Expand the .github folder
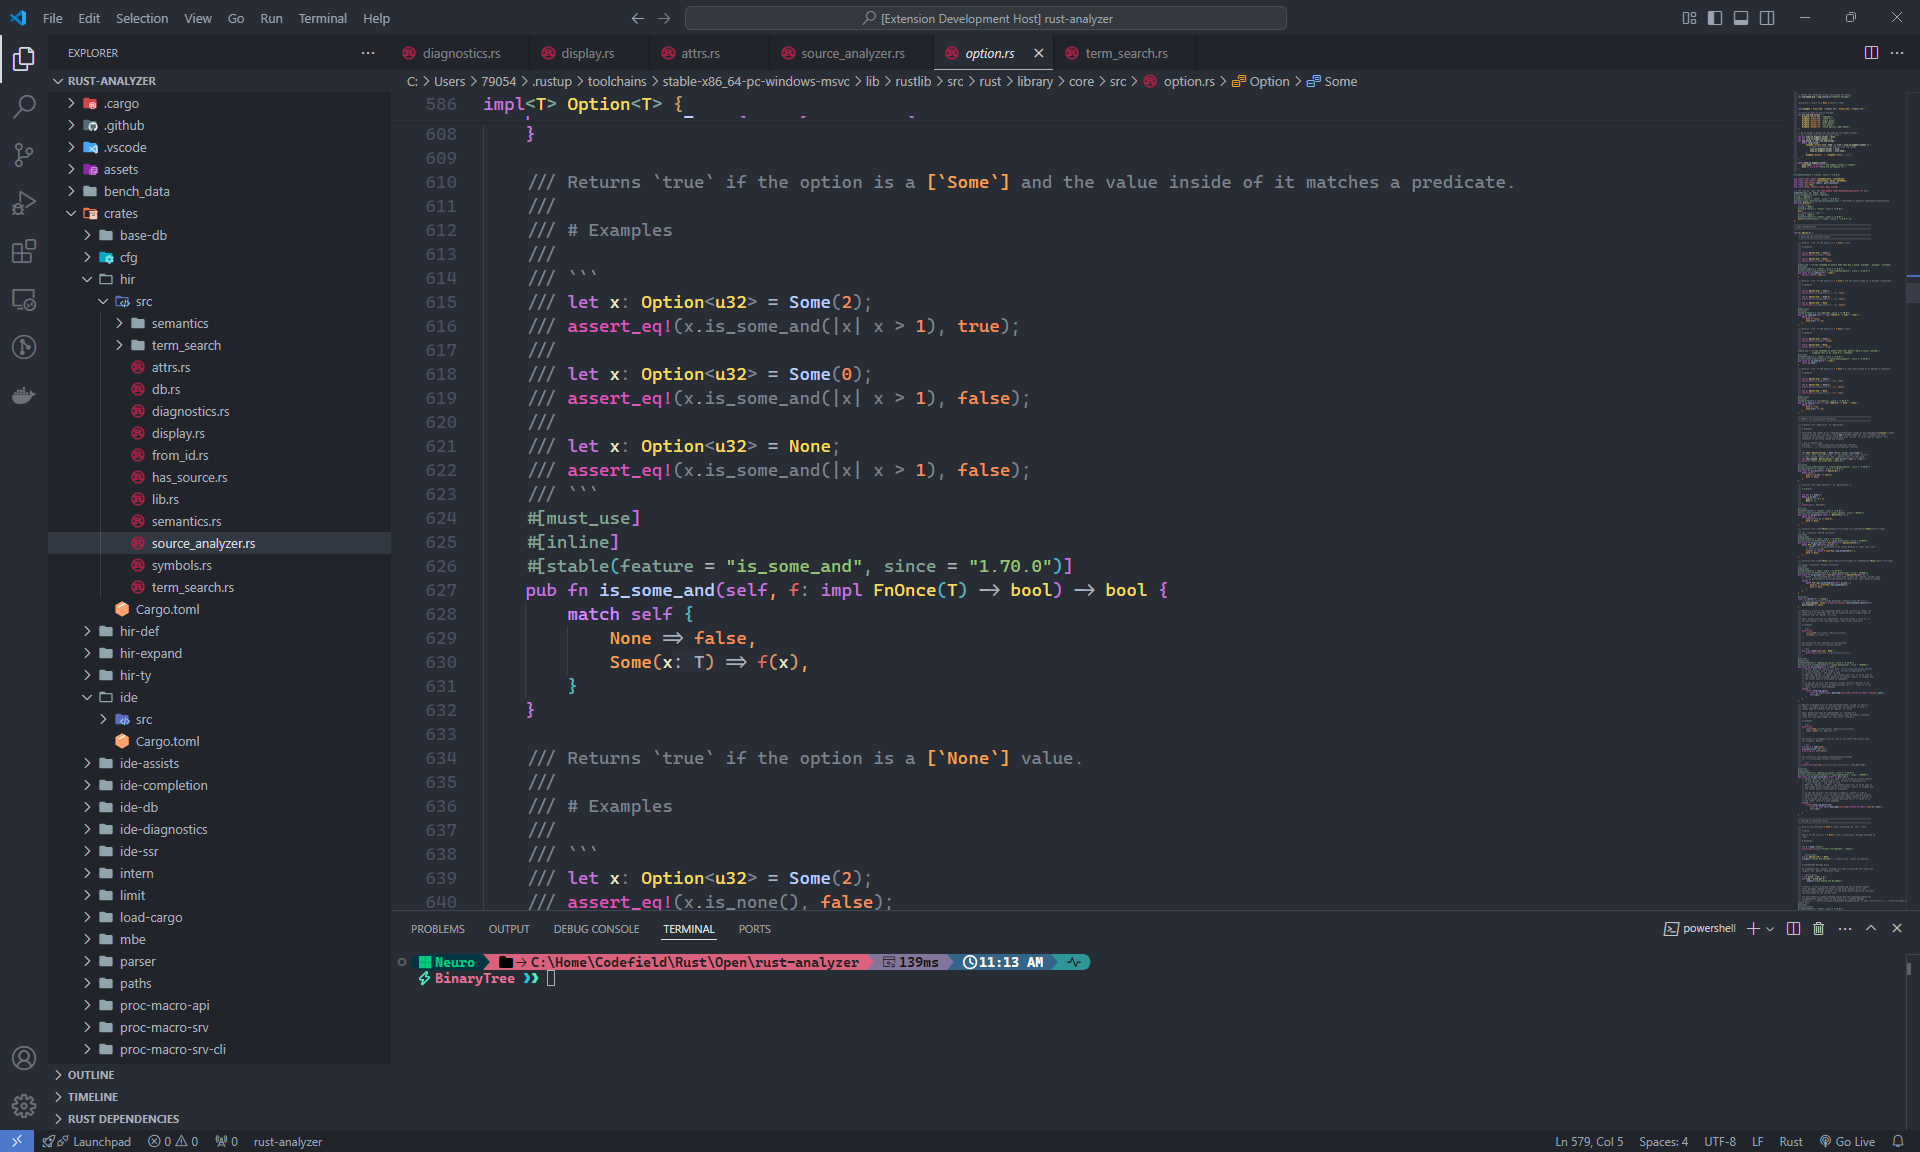The height and width of the screenshot is (1152, 1920). (71, 125)
